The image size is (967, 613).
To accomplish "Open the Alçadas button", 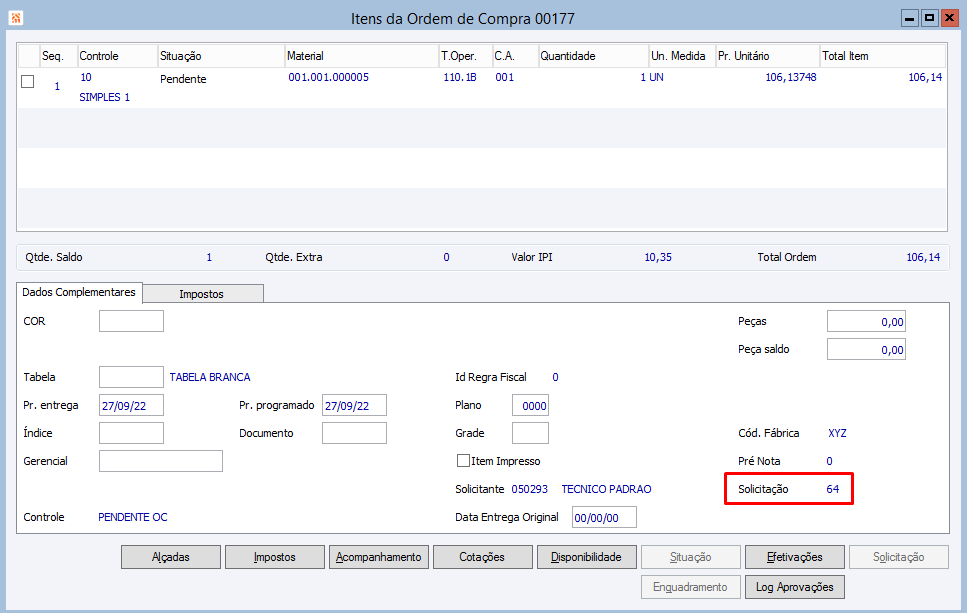I will tap(171, 557).
